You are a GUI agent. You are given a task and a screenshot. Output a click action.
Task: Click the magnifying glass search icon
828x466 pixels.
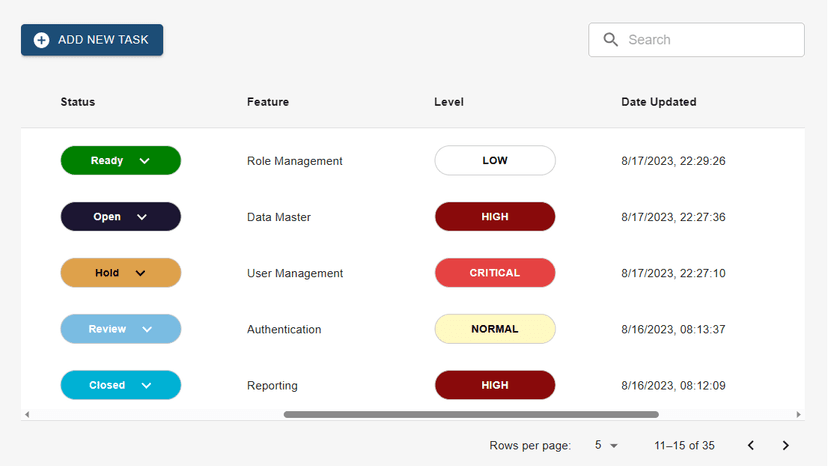(x=610, y=40)
